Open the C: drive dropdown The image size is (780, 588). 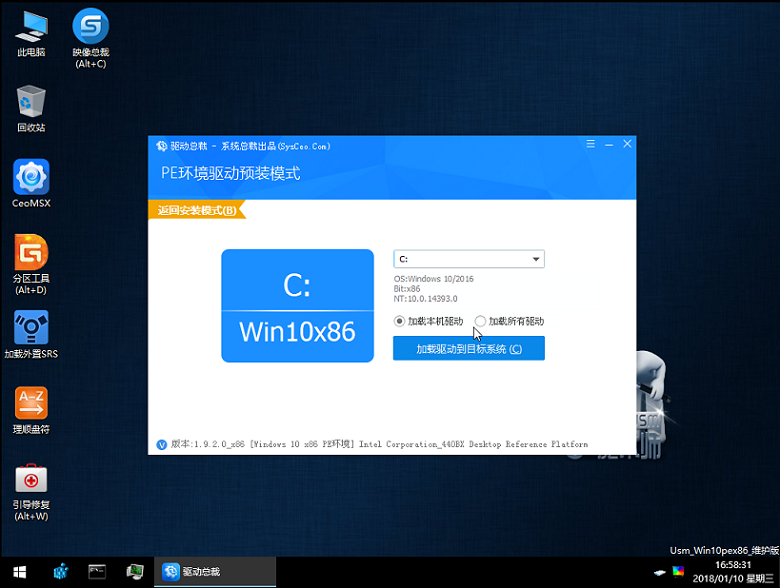coord(469,259)
